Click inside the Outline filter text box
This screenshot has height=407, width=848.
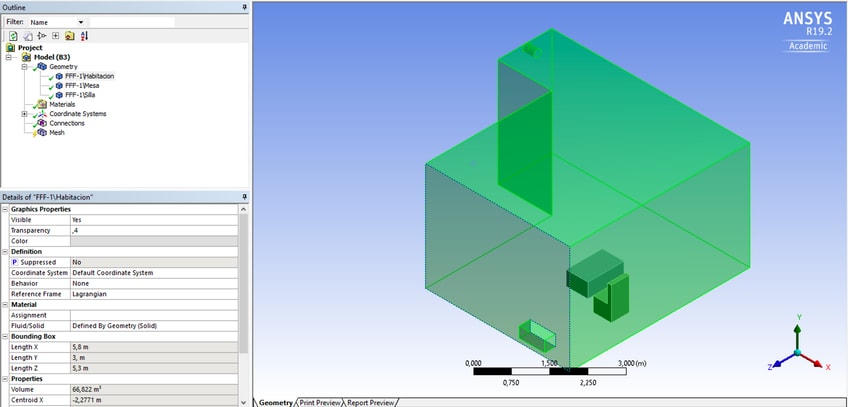tap(132, 22)
